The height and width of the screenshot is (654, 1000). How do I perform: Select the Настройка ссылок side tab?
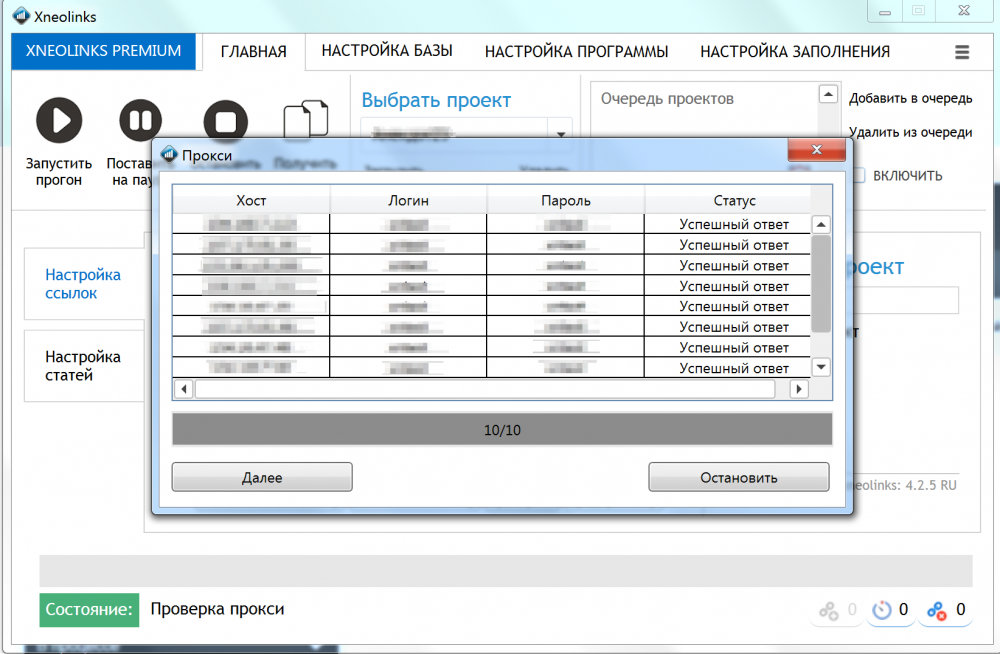click(84, 284)
